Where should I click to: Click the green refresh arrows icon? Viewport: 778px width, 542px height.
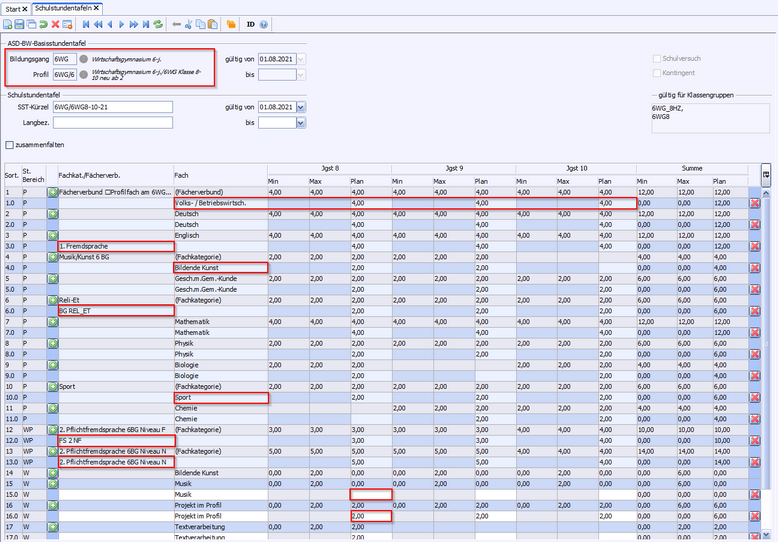click(x=158, y=23)
